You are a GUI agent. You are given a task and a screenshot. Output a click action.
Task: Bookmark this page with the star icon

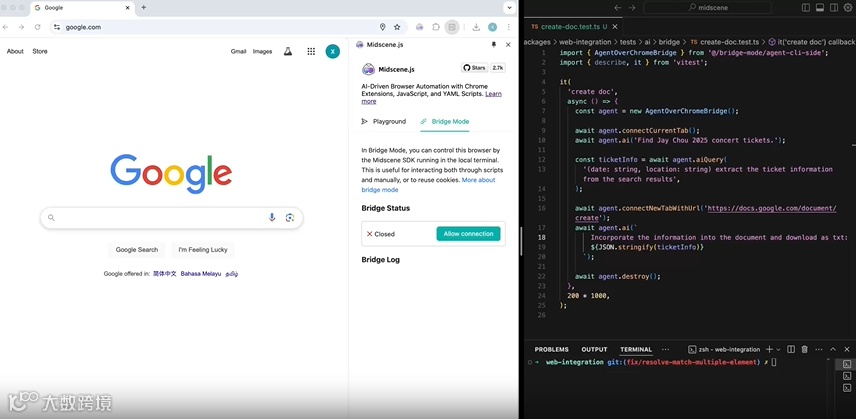[397, 27]
